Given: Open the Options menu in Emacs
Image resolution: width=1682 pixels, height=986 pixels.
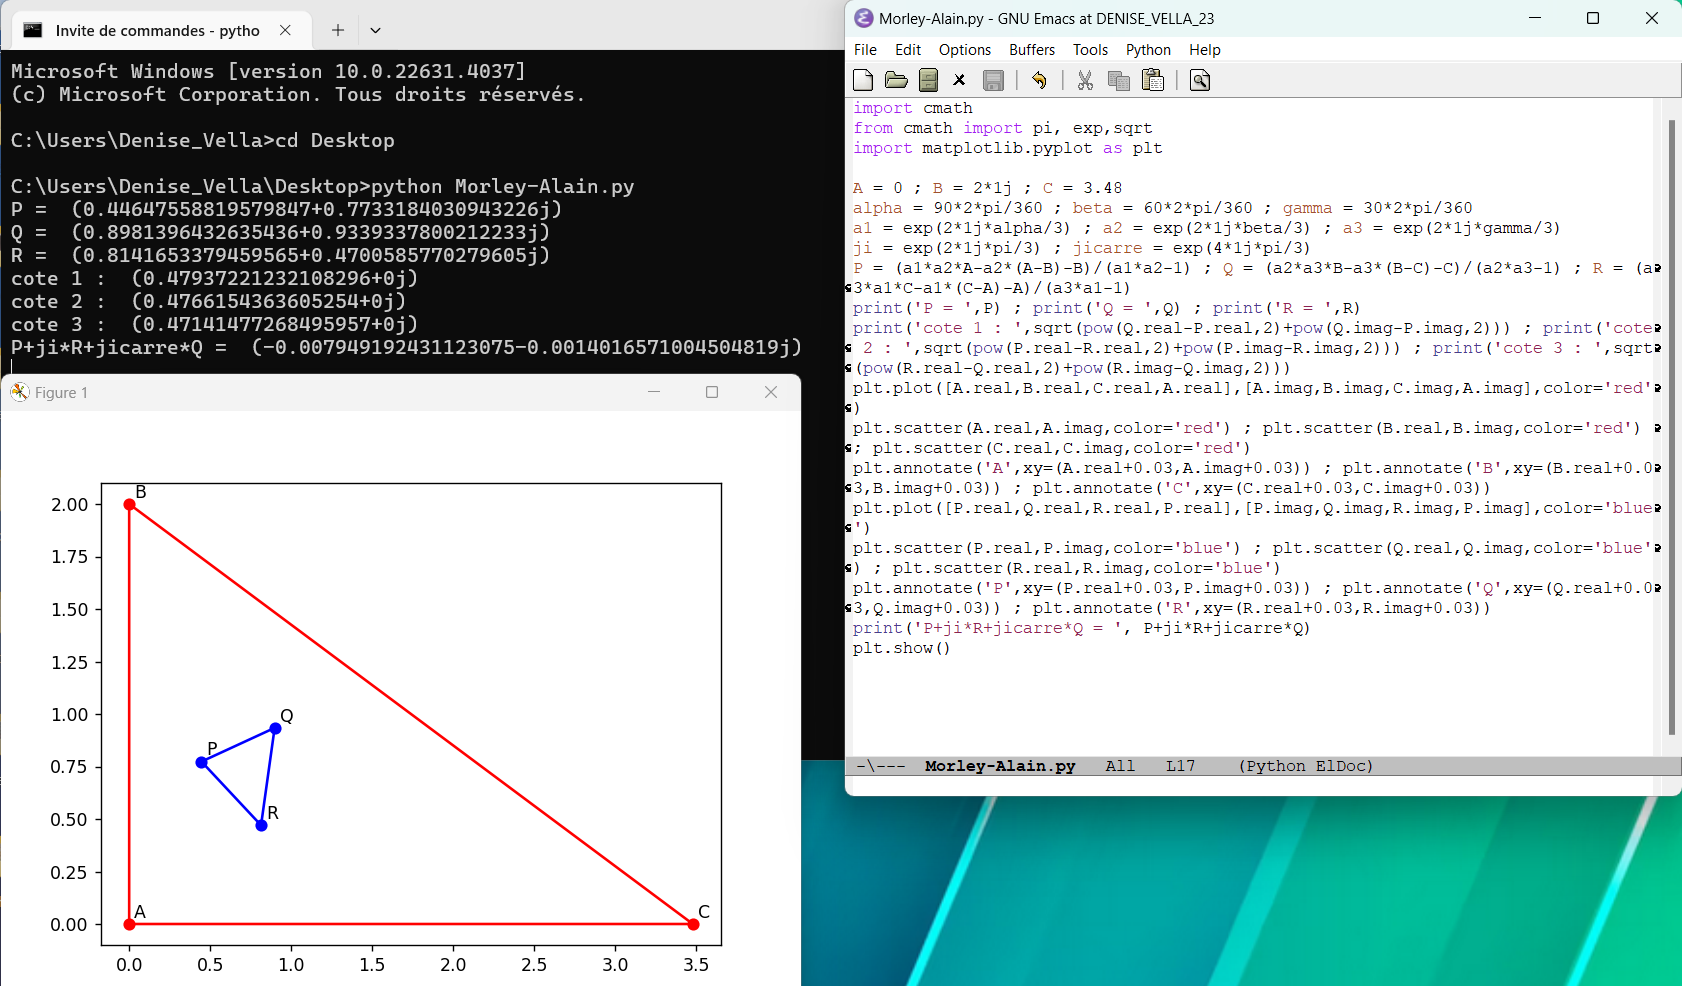Looking at the screenshot, I should coord(965,50).
